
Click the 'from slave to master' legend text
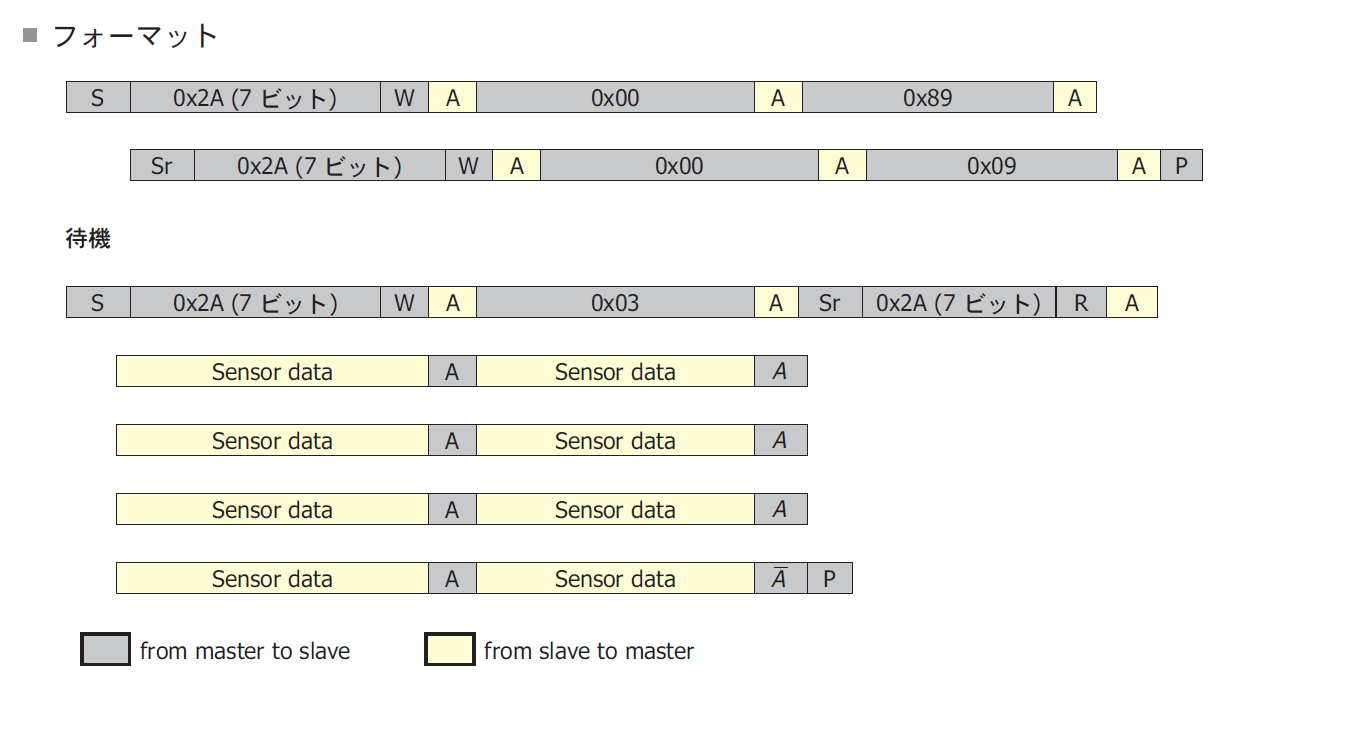589,651
